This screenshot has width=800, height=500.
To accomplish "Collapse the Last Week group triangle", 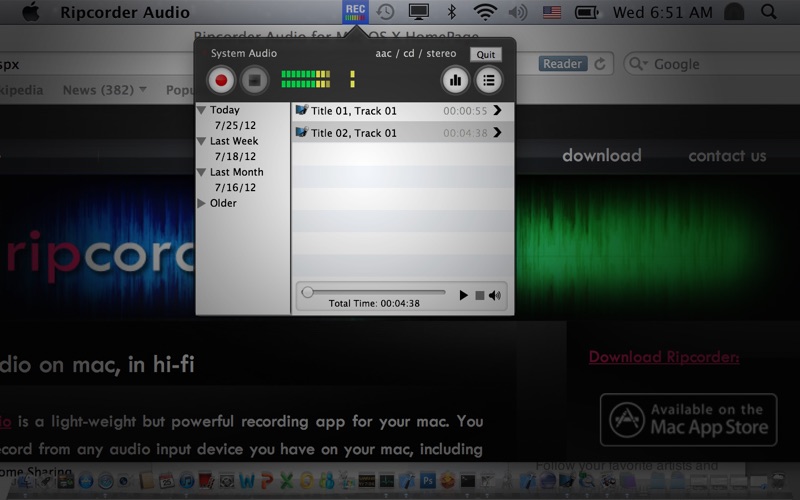I will (x=202, y=141).
